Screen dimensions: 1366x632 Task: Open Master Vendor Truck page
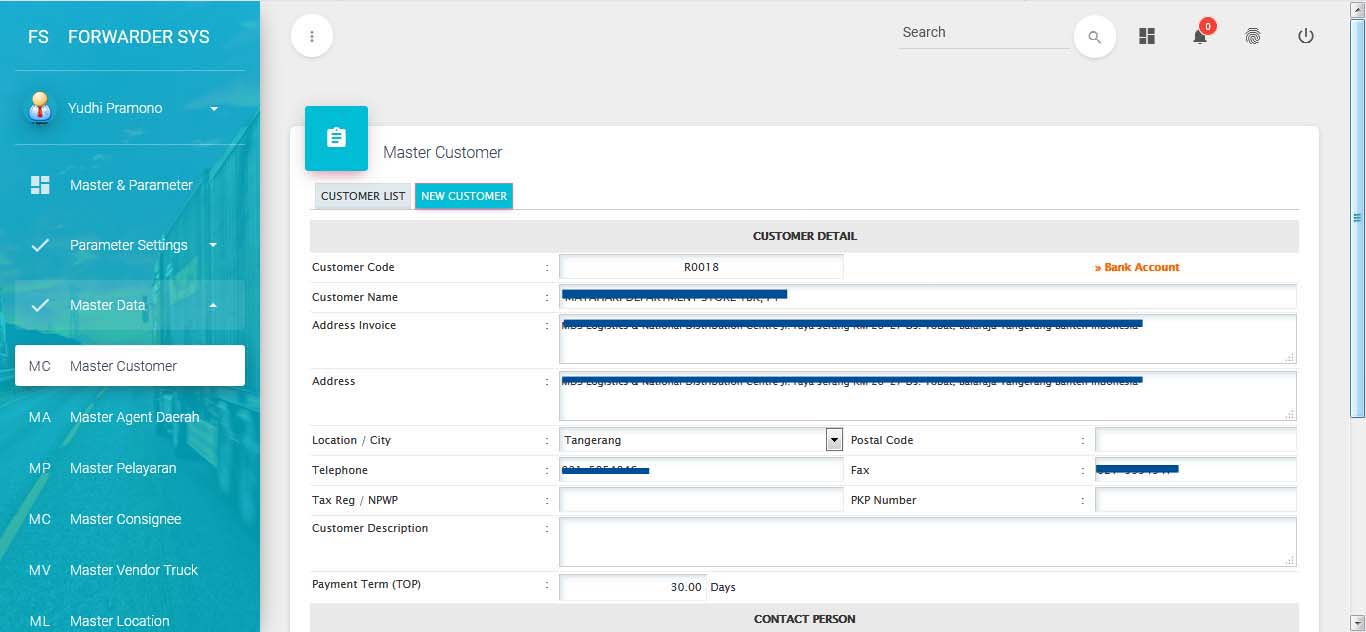pyautogui.click(x=134, y=570)
